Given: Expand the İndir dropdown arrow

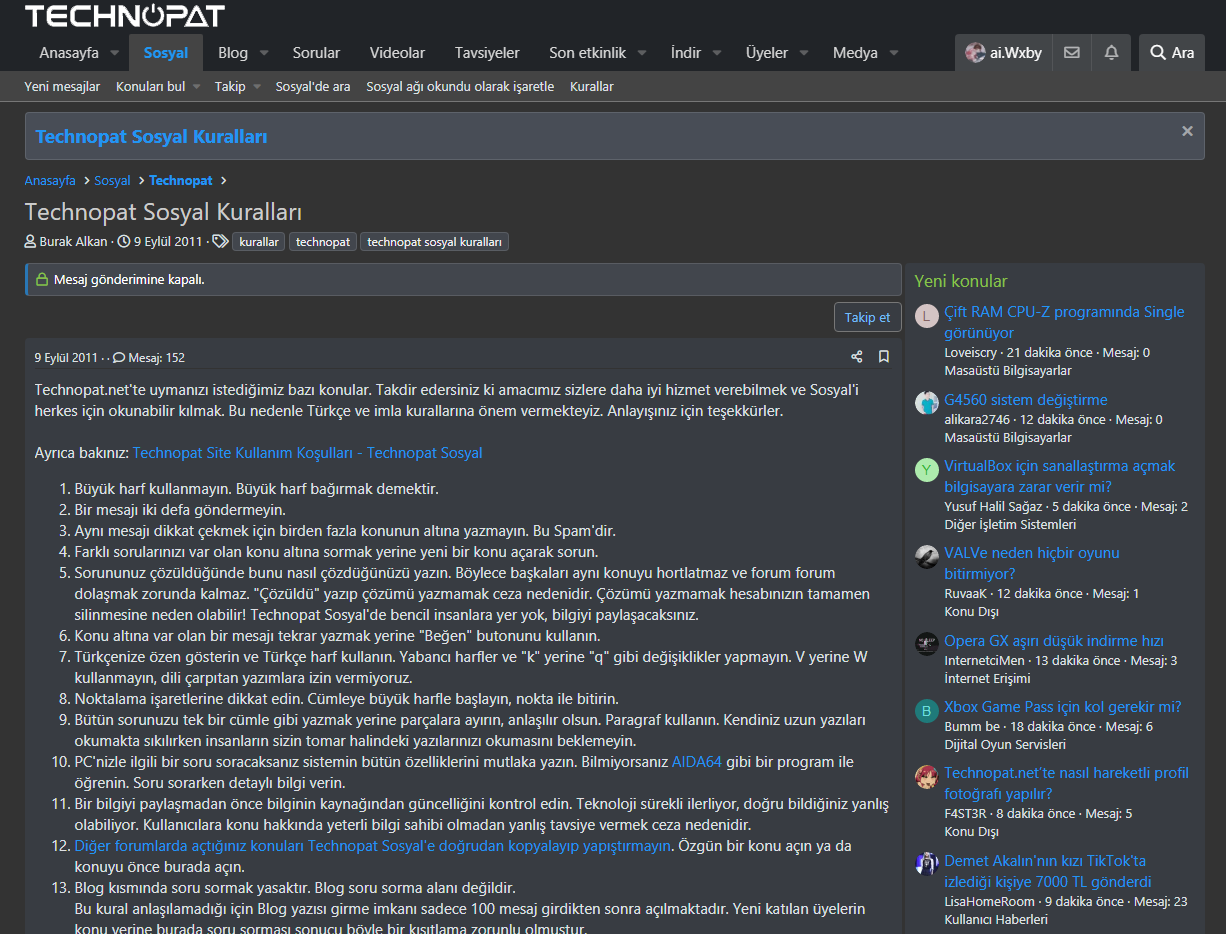Looking at the screenshot, I should point(717,53).
